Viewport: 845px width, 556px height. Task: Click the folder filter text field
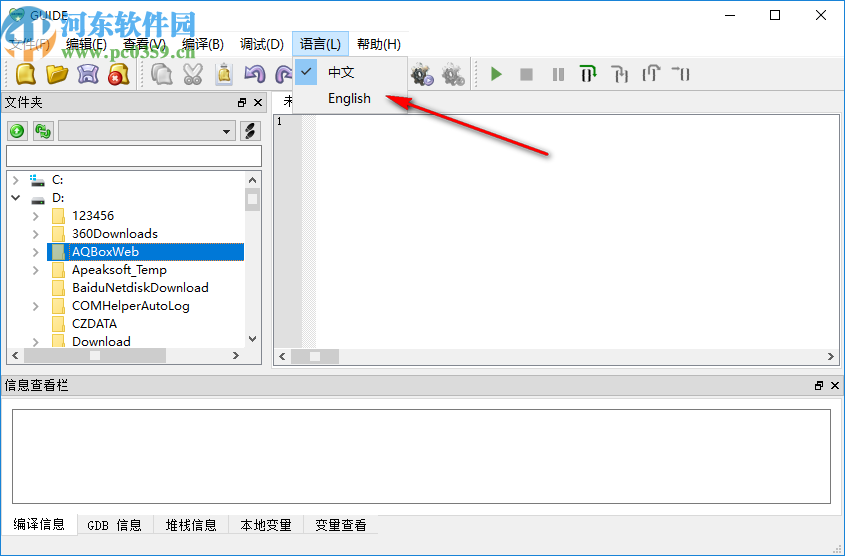click(134, 156)
